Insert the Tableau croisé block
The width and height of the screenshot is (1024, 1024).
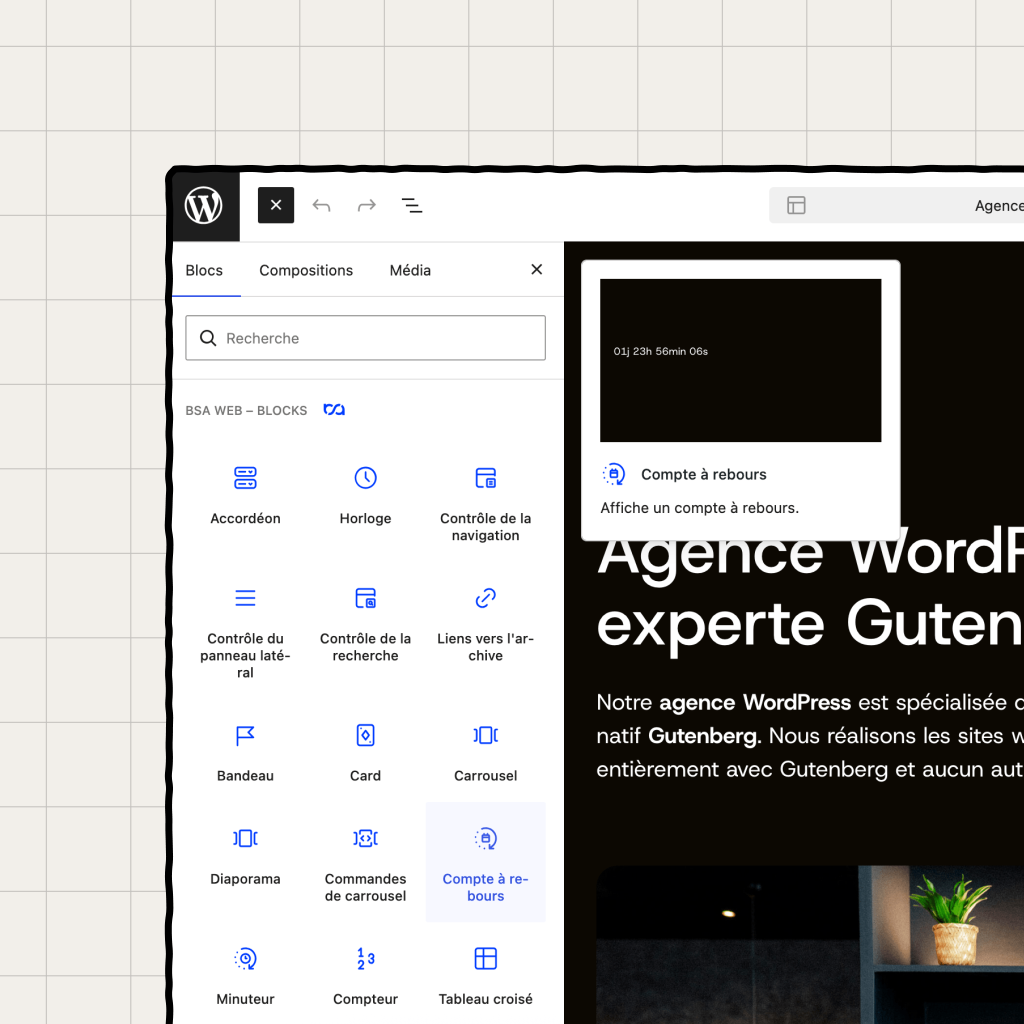click(485, 973)
